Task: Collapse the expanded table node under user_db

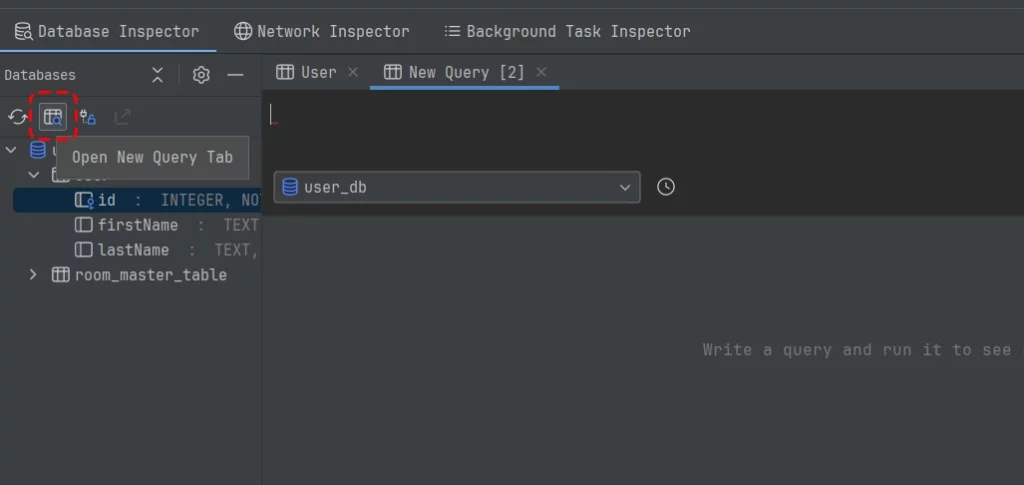Action: 33,175
